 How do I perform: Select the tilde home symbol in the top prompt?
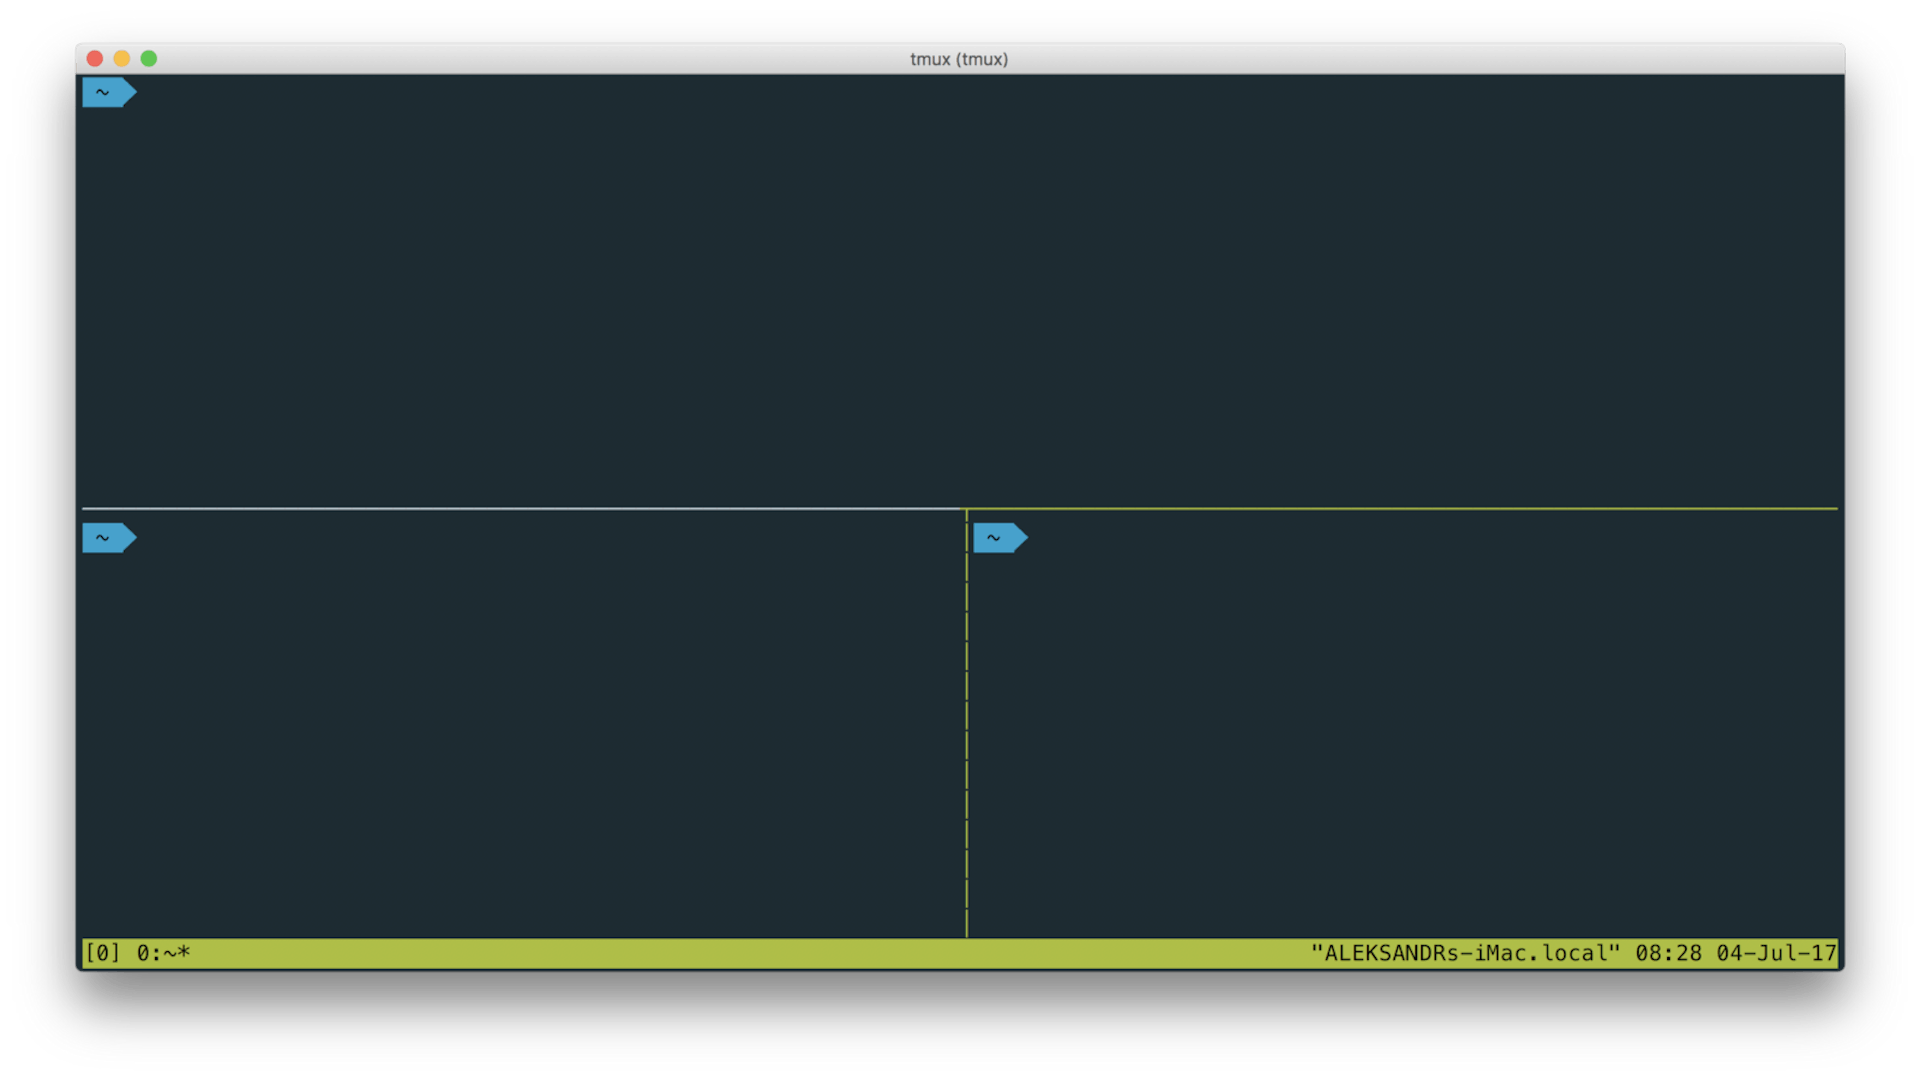point(102,91)
